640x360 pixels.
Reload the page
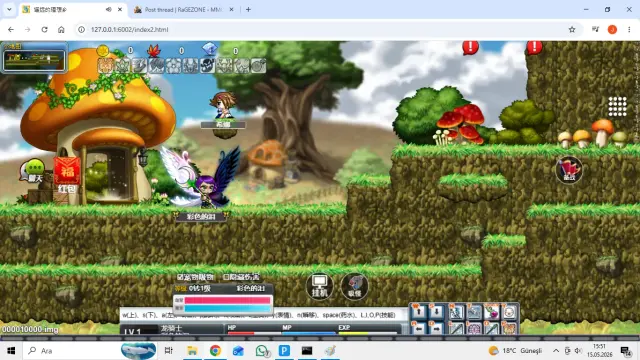pos(44,29)
